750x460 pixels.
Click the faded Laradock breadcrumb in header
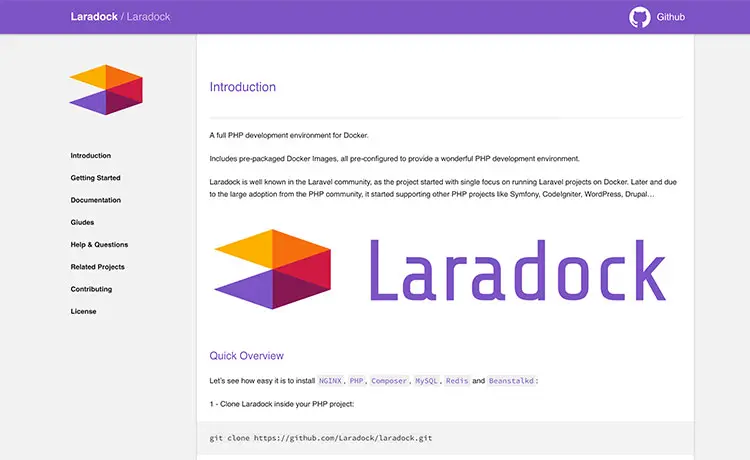click(x=148, y=17)
